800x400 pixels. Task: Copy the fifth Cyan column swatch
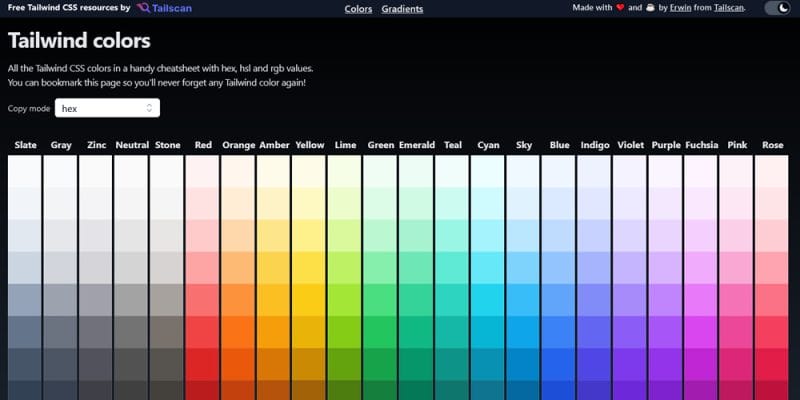pyautogui.click(x=488, y=299)
